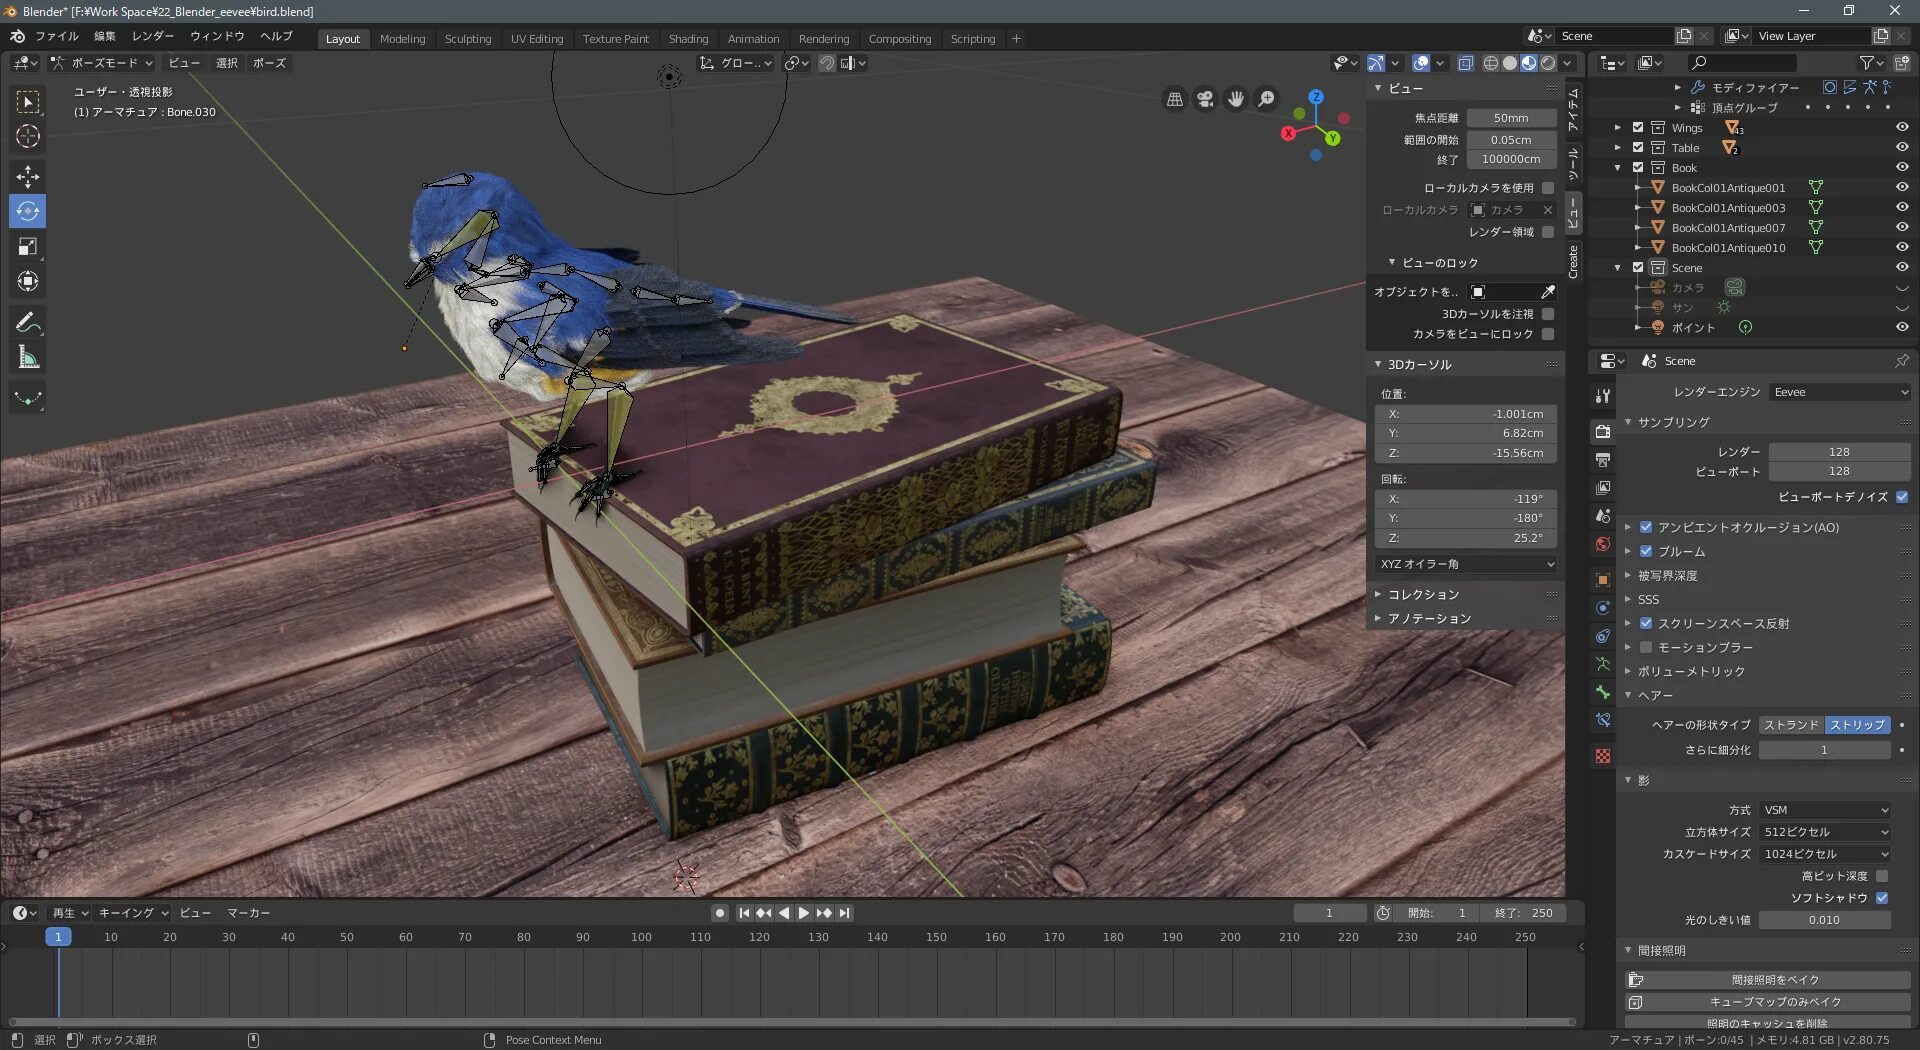Open the ポーズ menu in viewport header
The height and width of the screenshot is (1050, 1920).
point(269,63)
